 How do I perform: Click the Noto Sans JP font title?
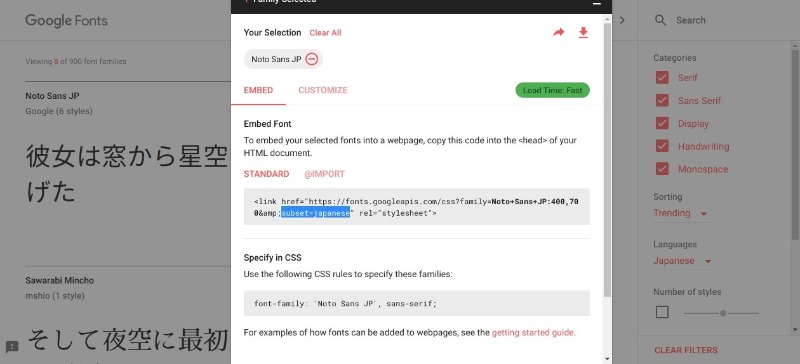click(53, 96)
